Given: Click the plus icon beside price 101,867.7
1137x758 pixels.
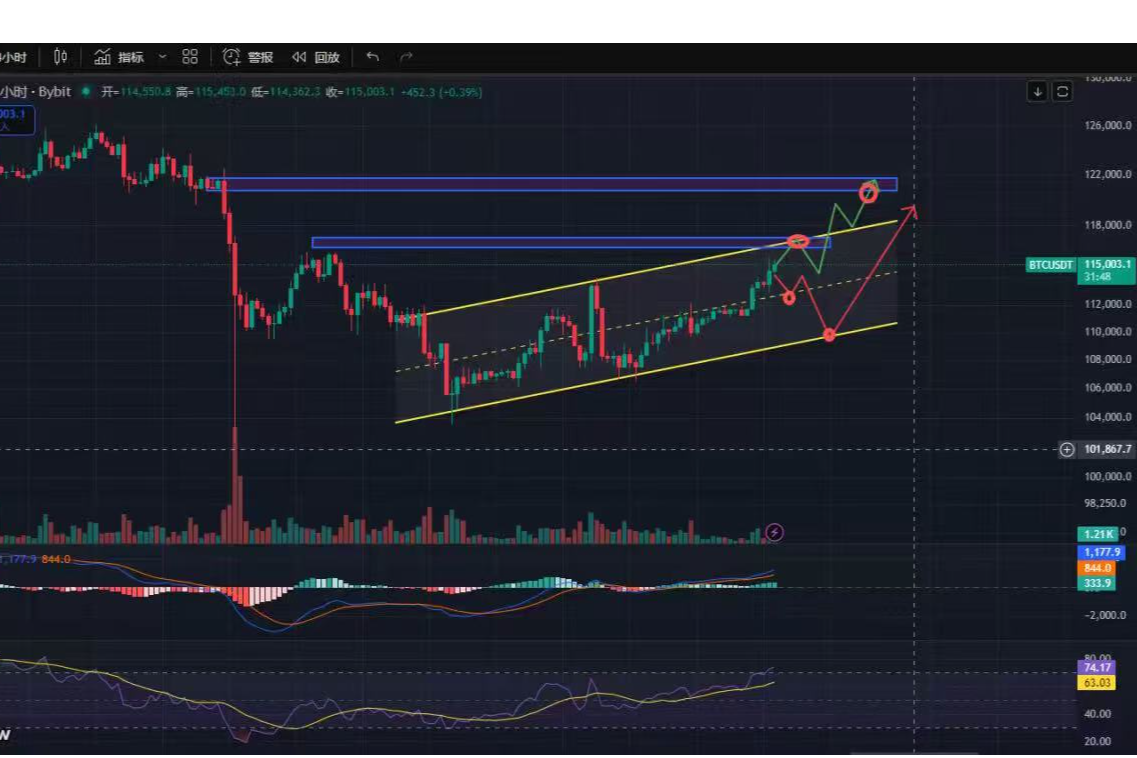Looking at the screenshot, I should (1067, 450).
